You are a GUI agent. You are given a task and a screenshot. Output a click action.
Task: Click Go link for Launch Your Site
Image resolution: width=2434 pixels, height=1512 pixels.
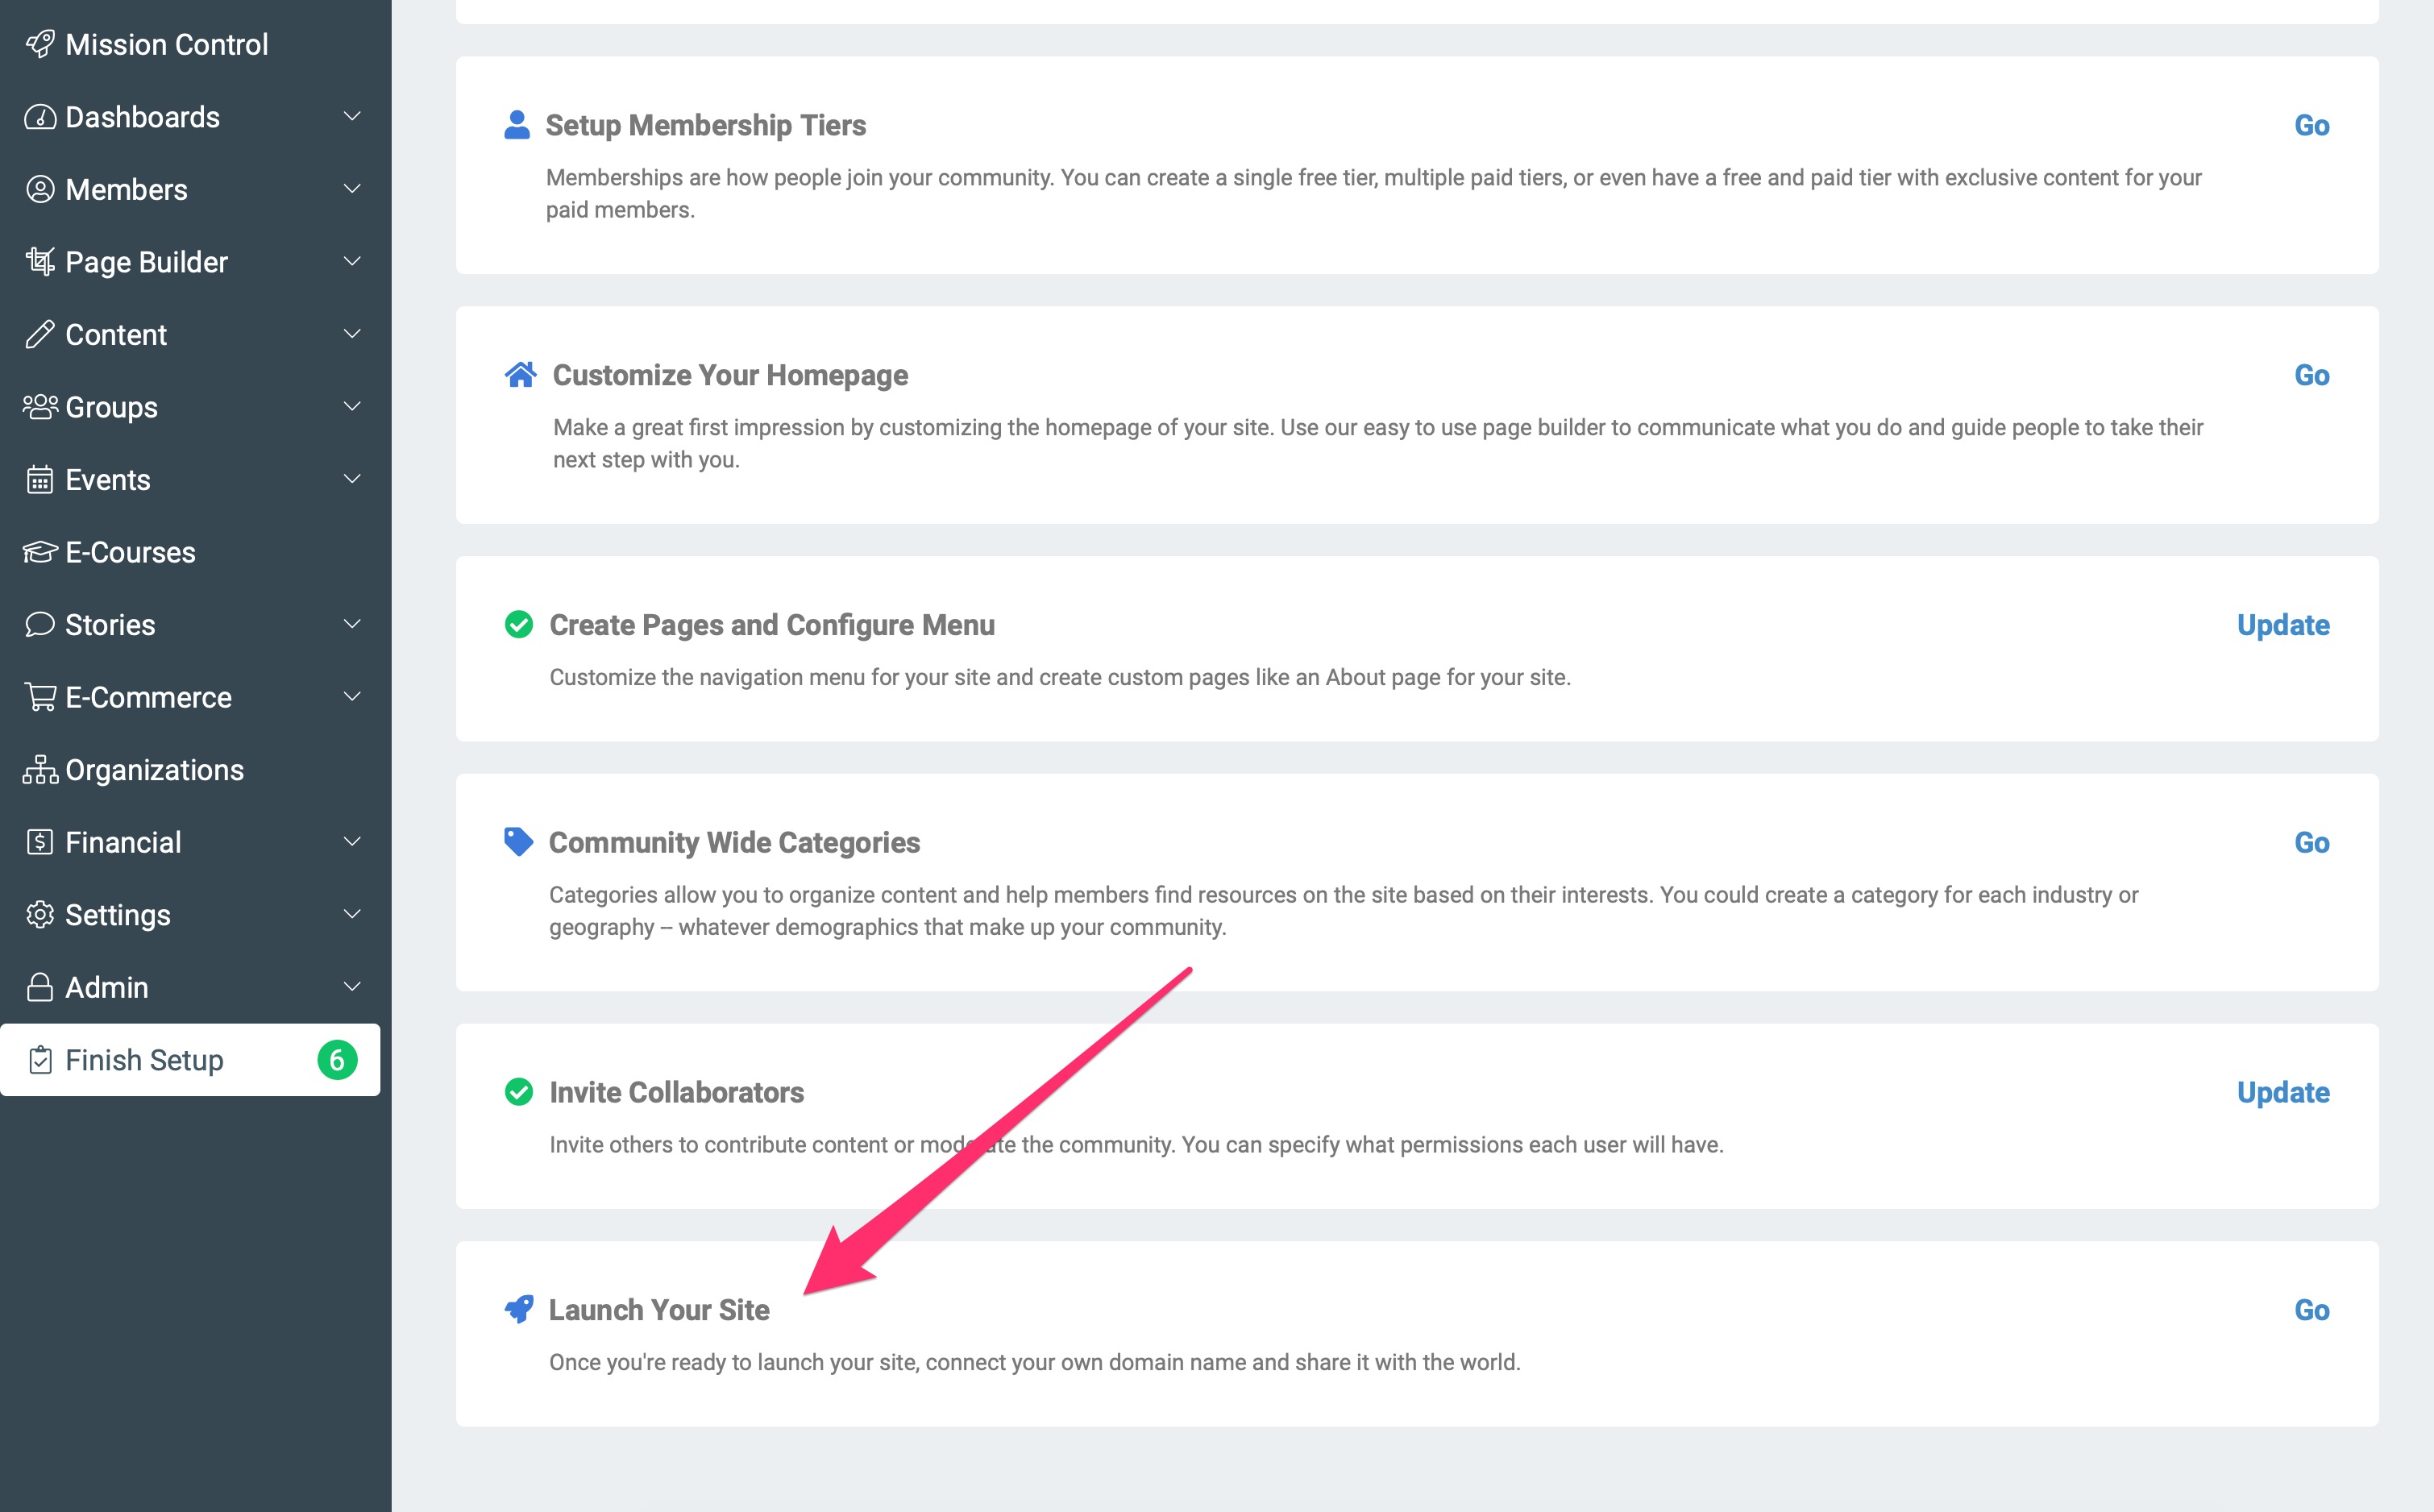tap(2311, 1310)
